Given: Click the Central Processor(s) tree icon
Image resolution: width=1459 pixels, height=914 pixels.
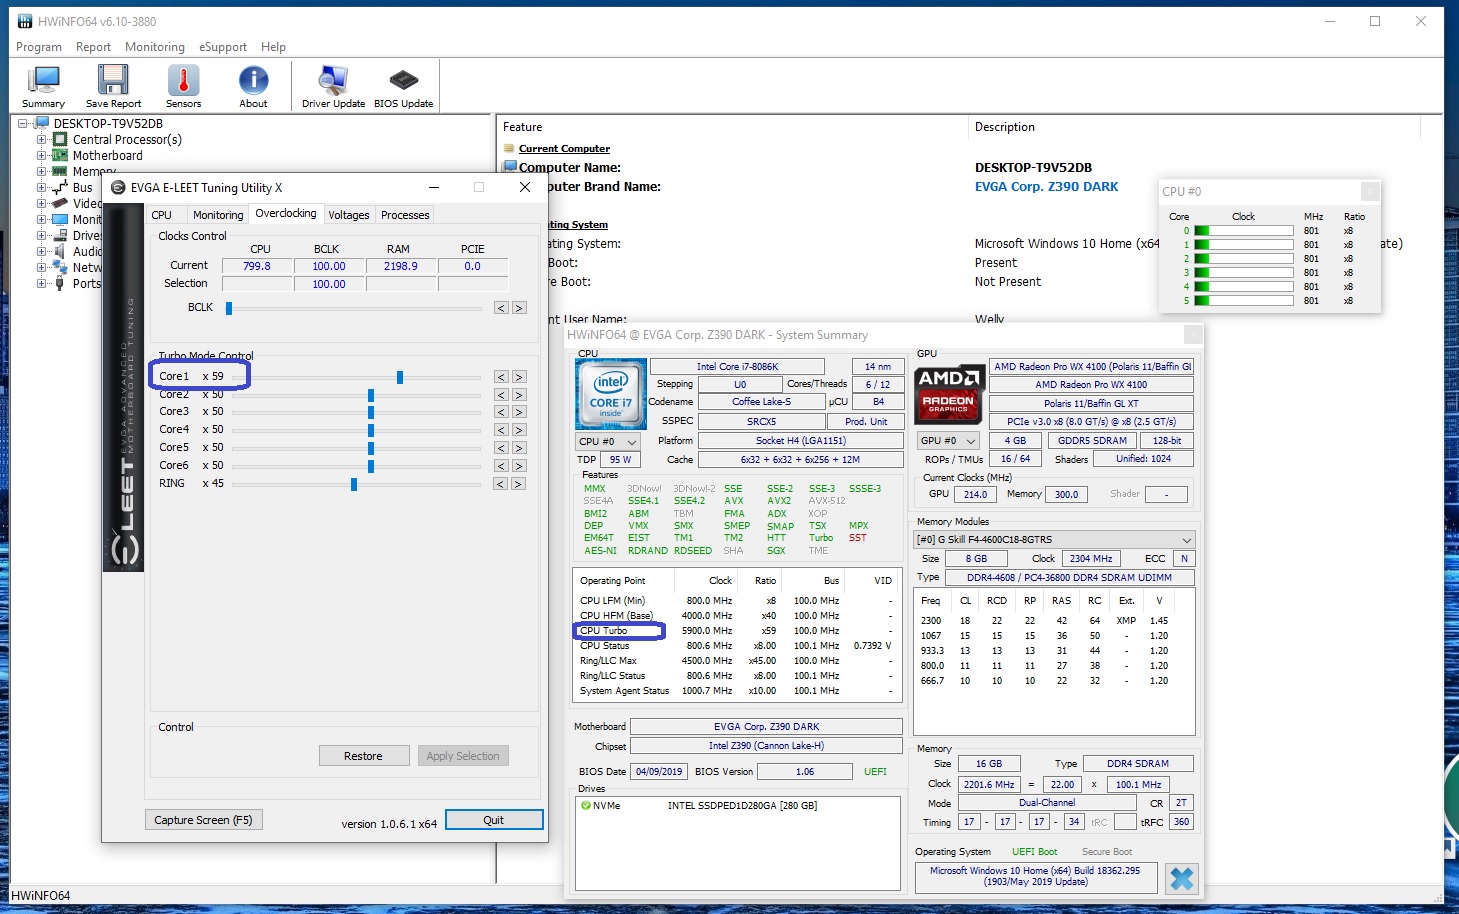Looking at the screenshot, I should point(60,140).
